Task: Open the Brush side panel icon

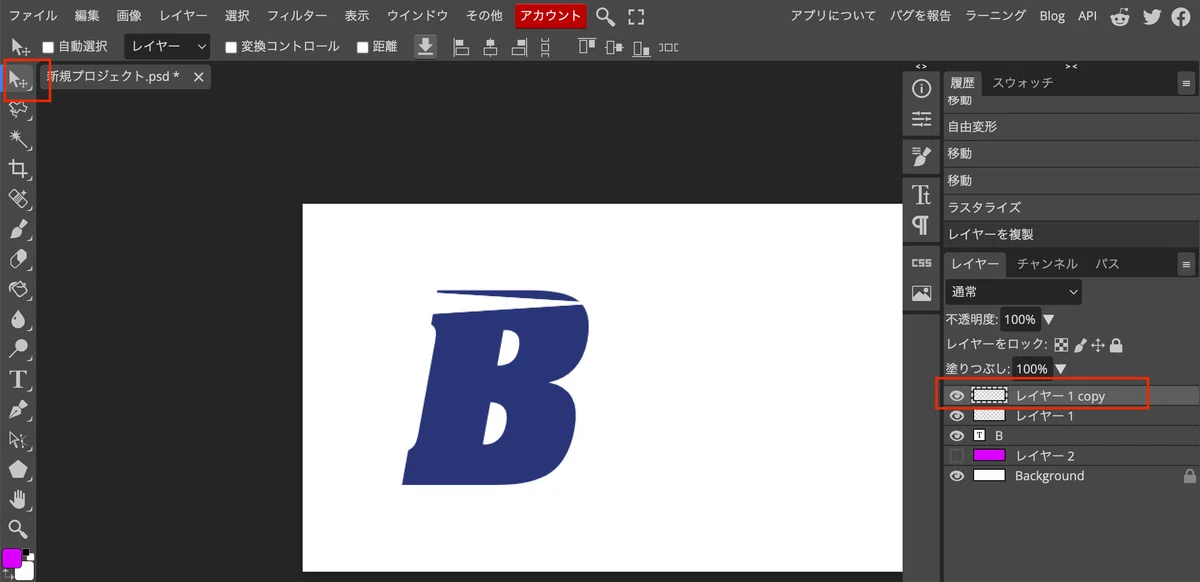Action: [921, 155]
